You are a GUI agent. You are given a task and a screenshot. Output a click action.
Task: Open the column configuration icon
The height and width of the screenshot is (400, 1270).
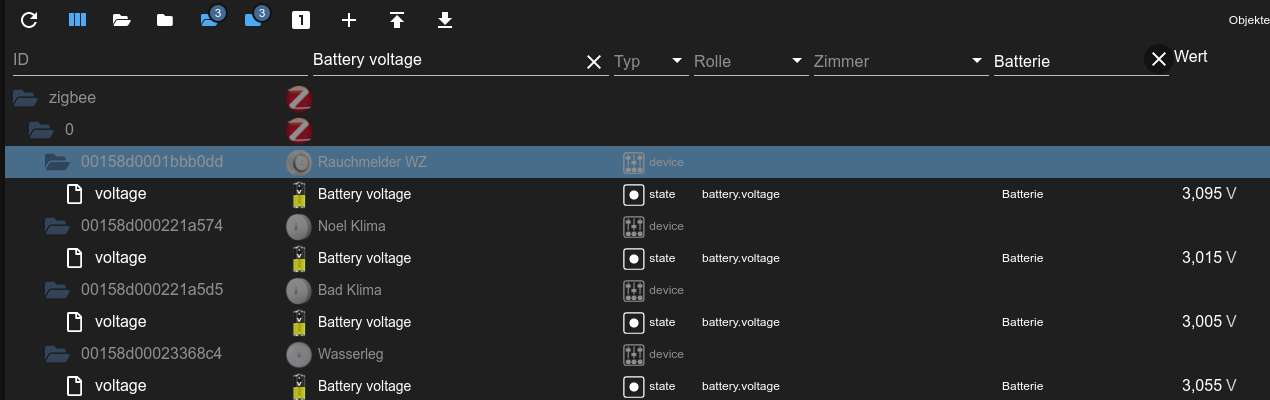(77, 20)
